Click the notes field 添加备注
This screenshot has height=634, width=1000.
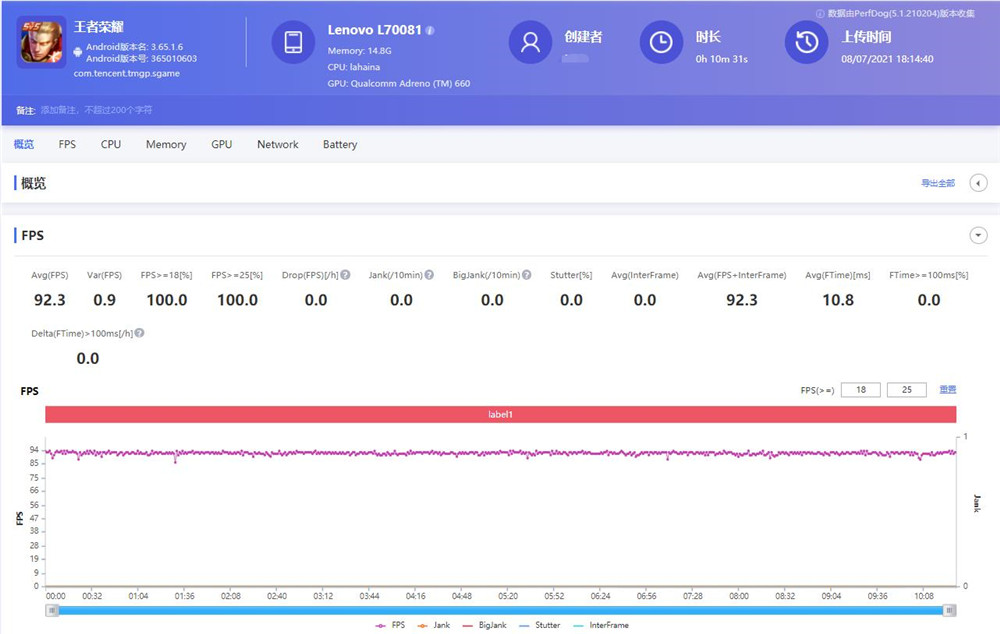click(x=96, y=110)
